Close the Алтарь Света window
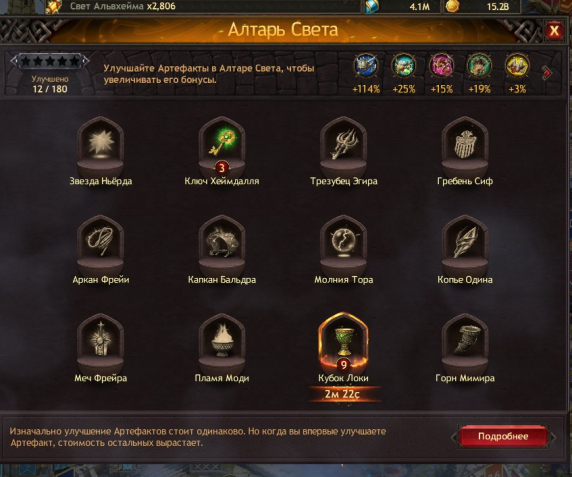The height and width of the screenshot is (477, 572). (x=554, y=30)
